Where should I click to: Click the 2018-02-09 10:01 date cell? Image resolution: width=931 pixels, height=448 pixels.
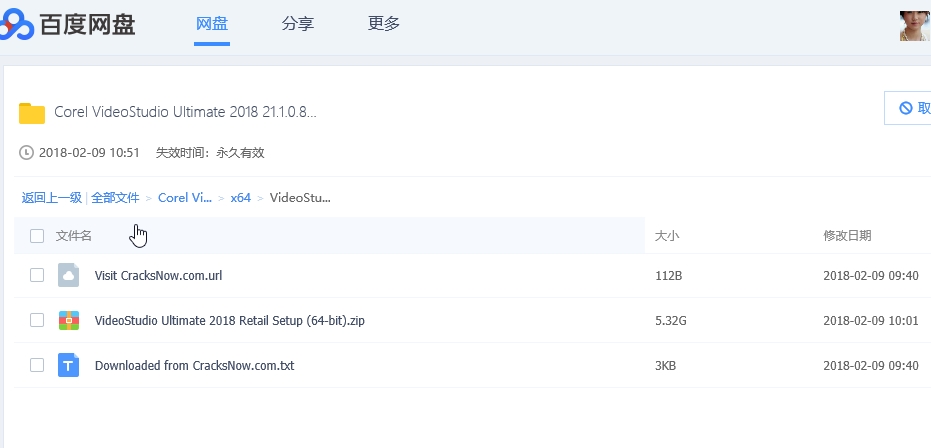[871, 321]
